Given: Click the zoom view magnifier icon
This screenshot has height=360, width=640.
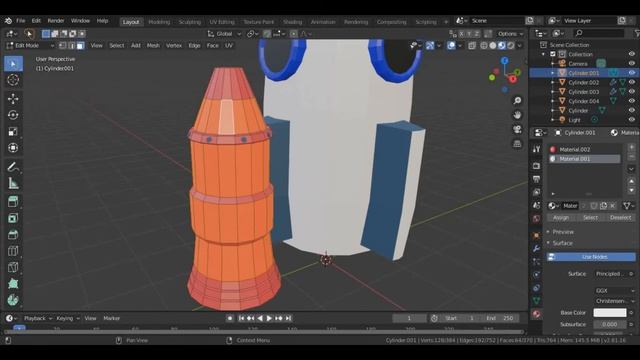Looking at the screenshot, I should (x=517, y=101).
